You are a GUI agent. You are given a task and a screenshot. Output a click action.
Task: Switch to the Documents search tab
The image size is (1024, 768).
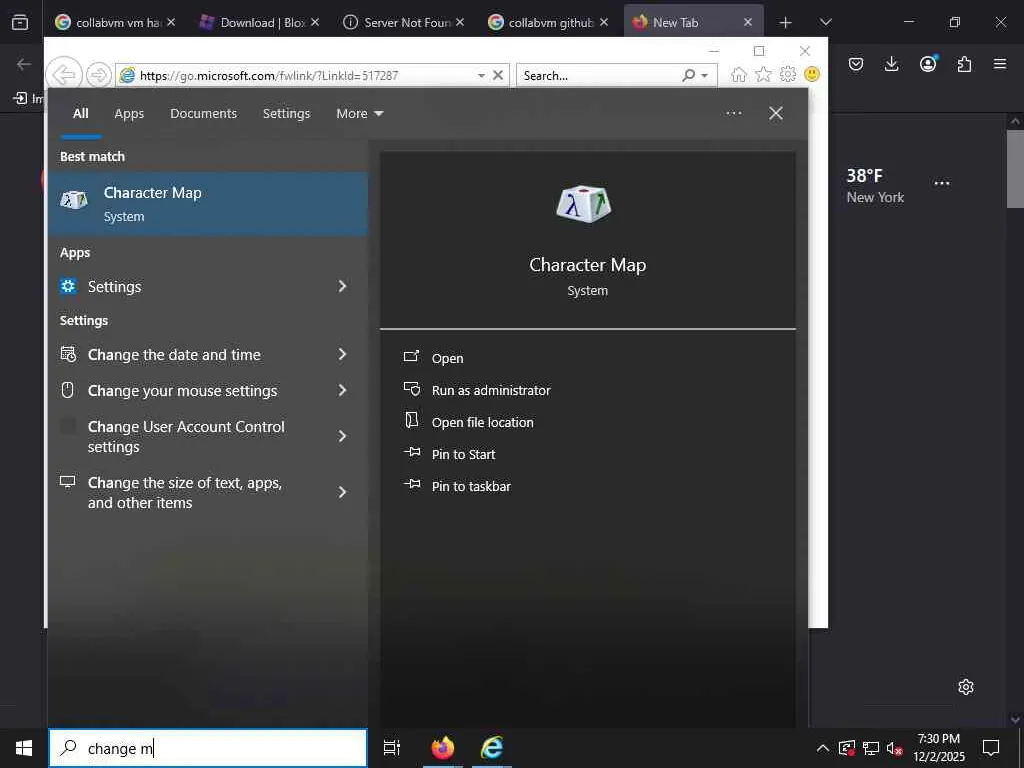203,114
